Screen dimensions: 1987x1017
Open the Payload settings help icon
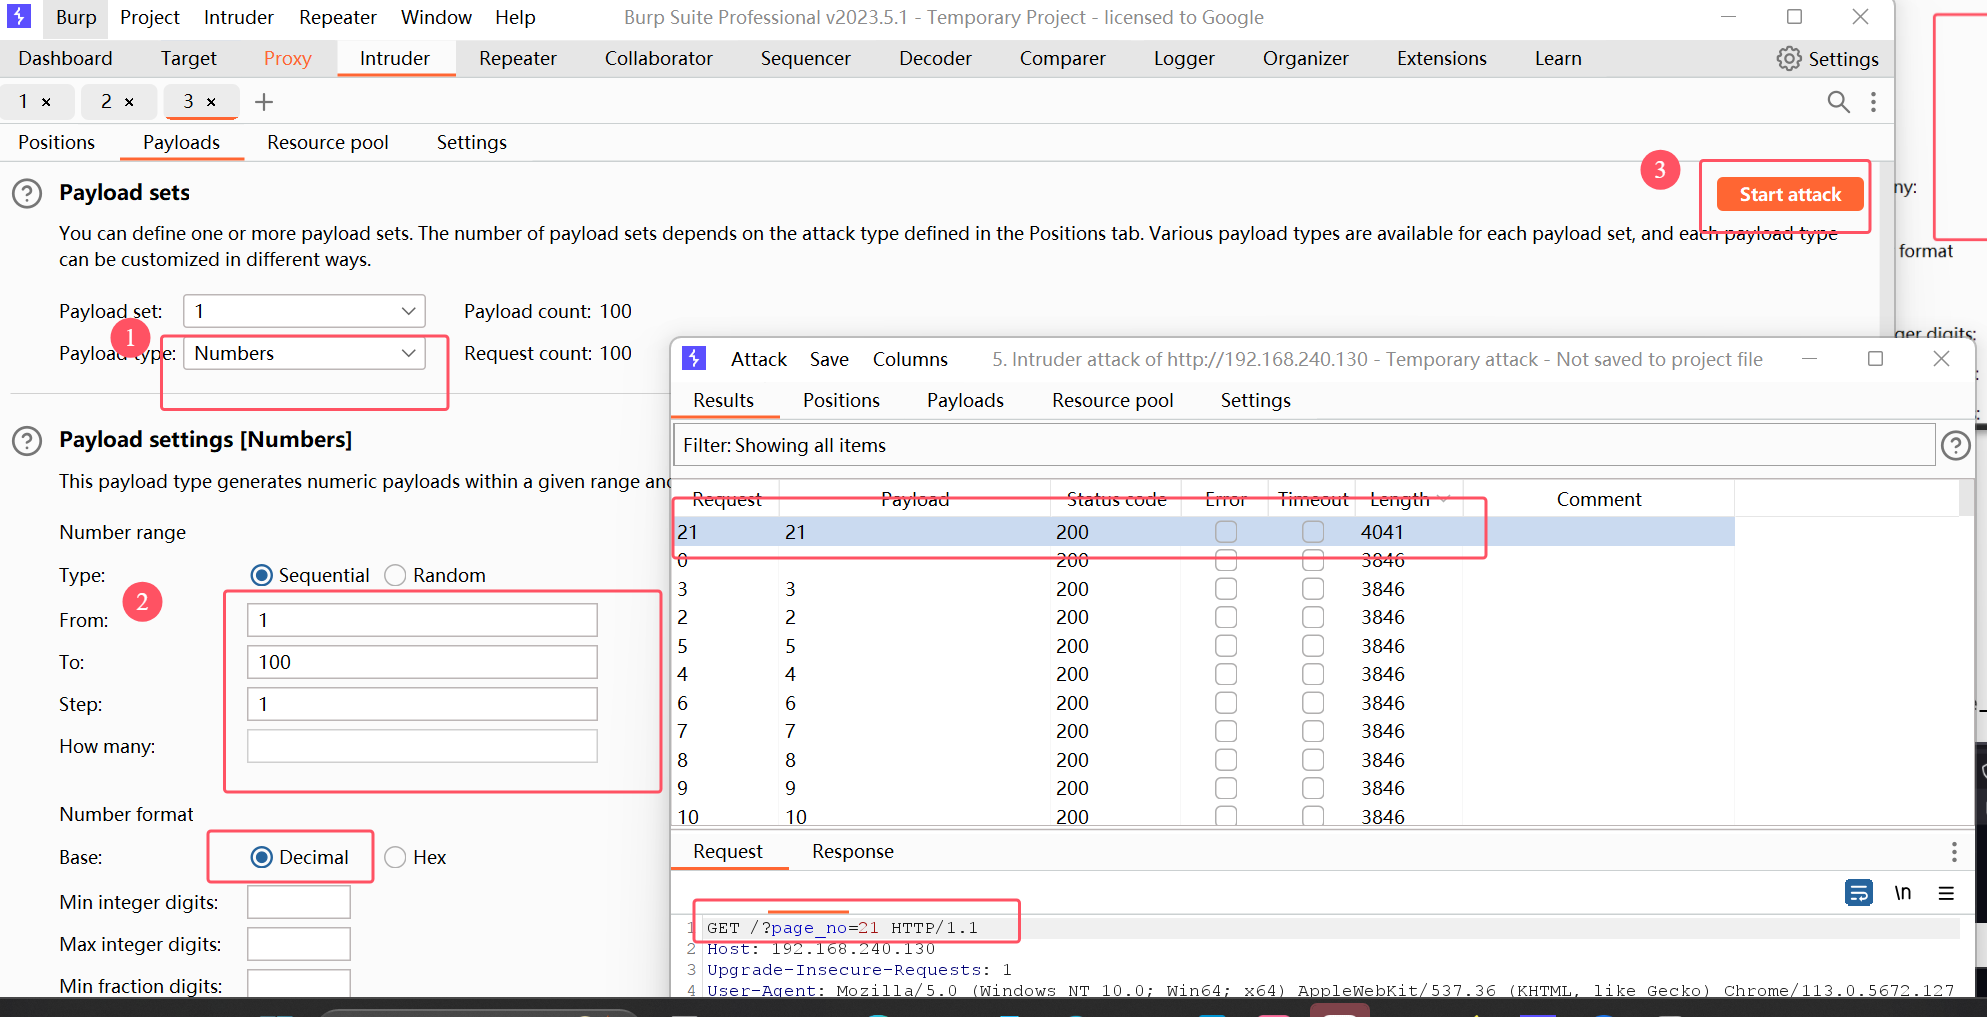point(27,441)
